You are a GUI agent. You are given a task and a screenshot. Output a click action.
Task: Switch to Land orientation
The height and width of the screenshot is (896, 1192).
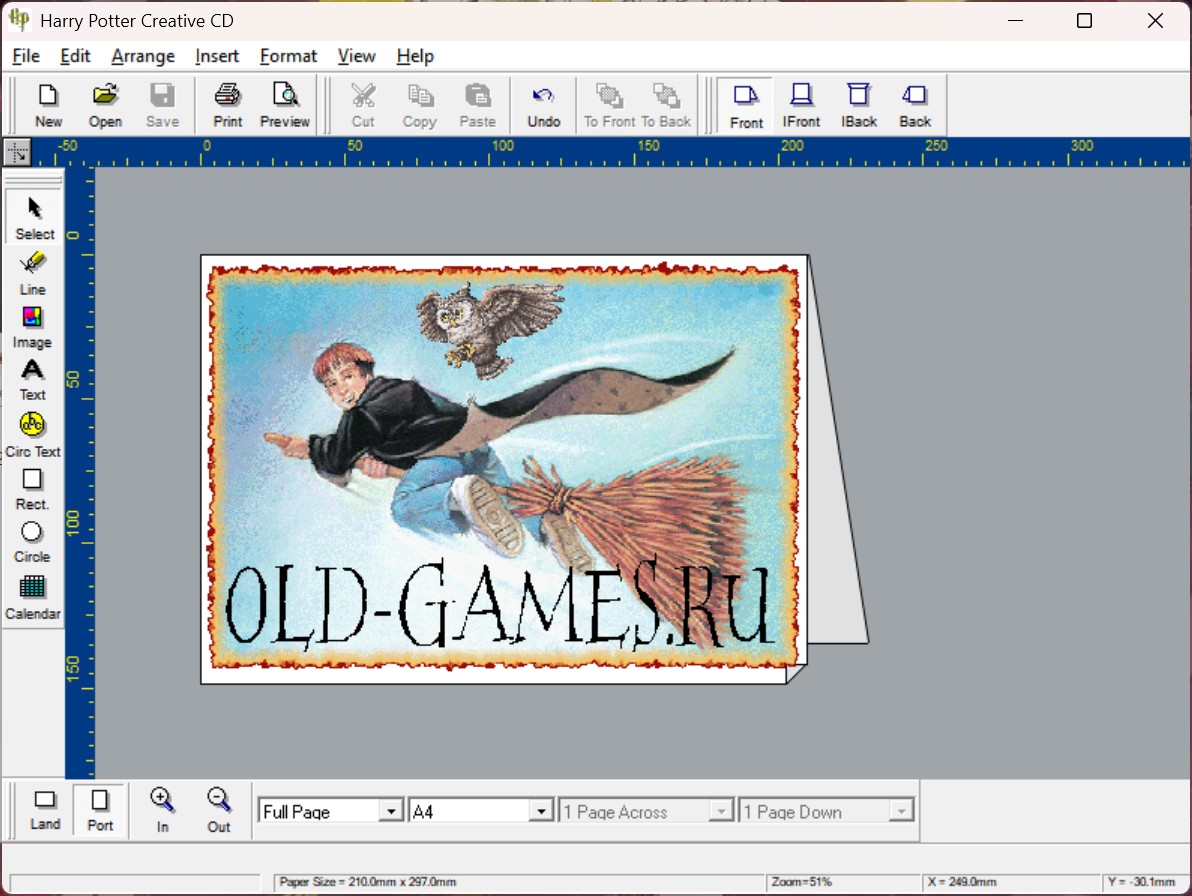[x=45, y=809]
